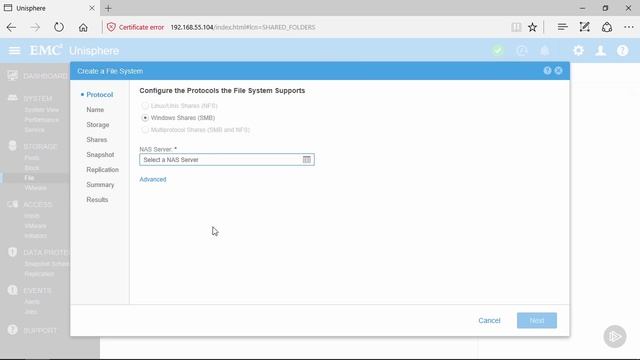Viewport: 640px width, 360px height.
Task: Go to Snapshot step in wizard
Action: [x=100, y=155]
